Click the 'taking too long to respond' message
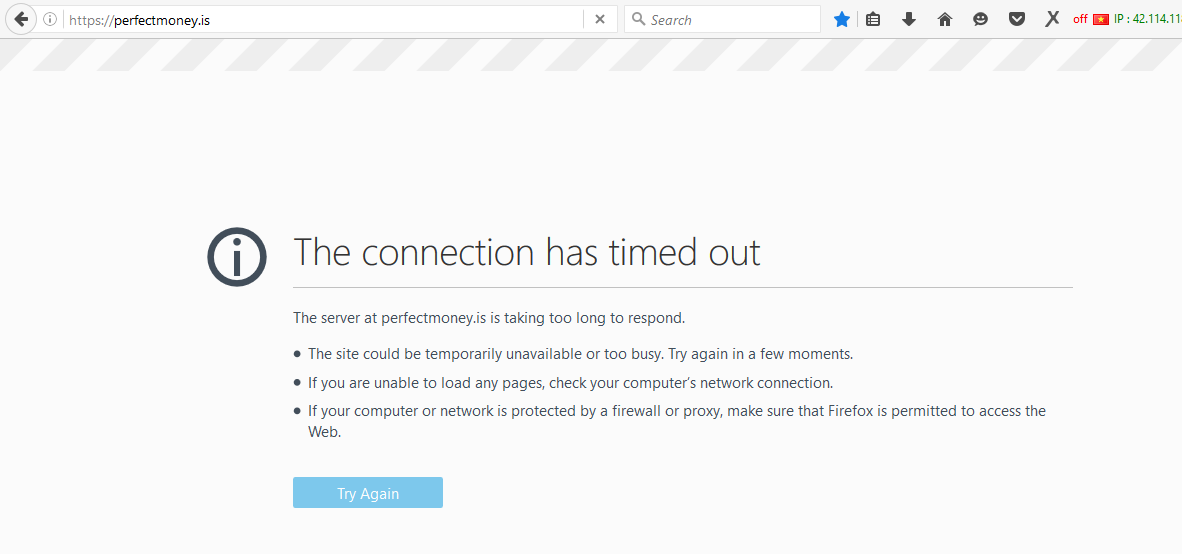 [489, 318]
